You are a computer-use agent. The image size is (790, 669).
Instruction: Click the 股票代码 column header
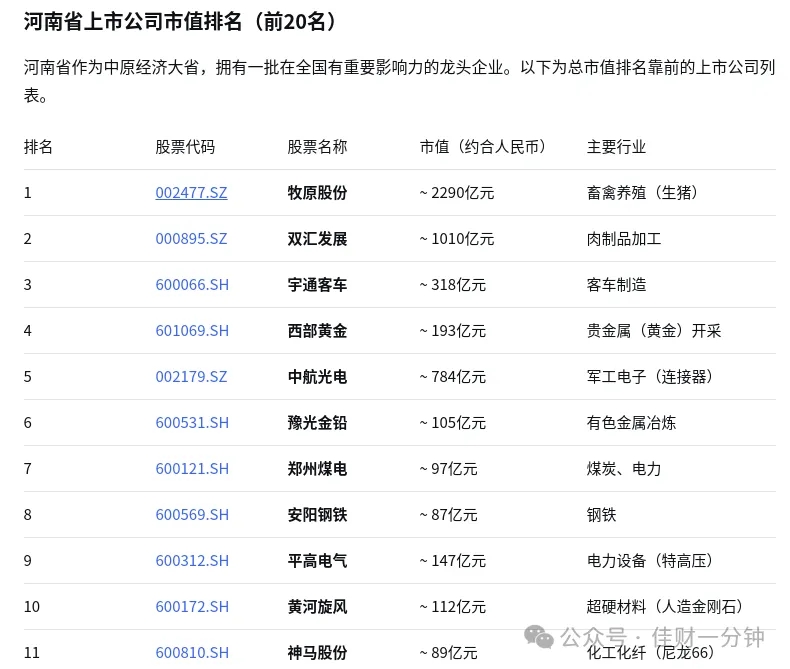[x=185, y=147]
